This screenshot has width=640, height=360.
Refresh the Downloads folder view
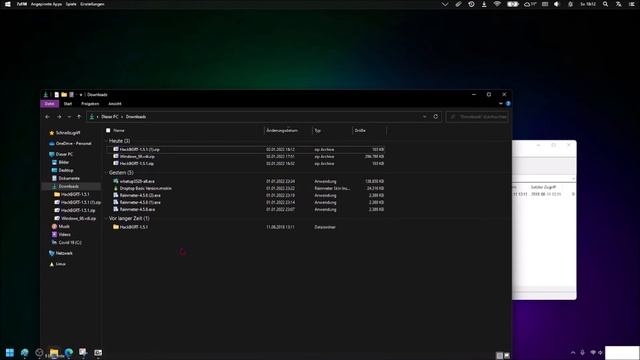436,117
